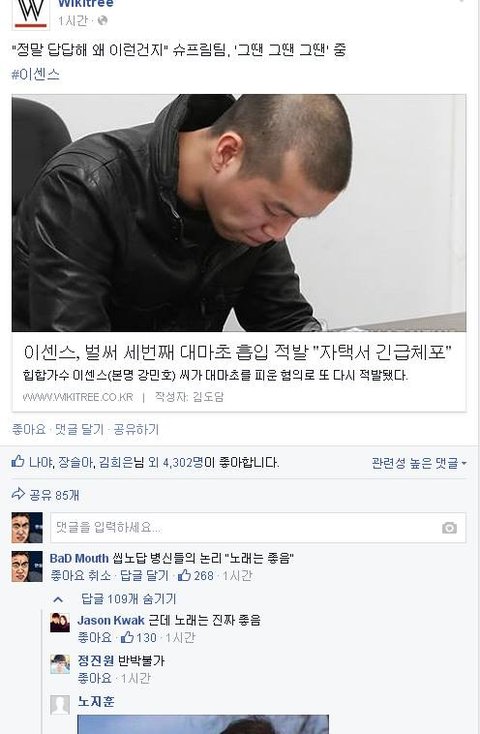The height and width of the screenshot is (734, 480).
Task: Click 답글 달기 on BaD Mouth comment
Action: pyautogui.click(x=144, y=575)
